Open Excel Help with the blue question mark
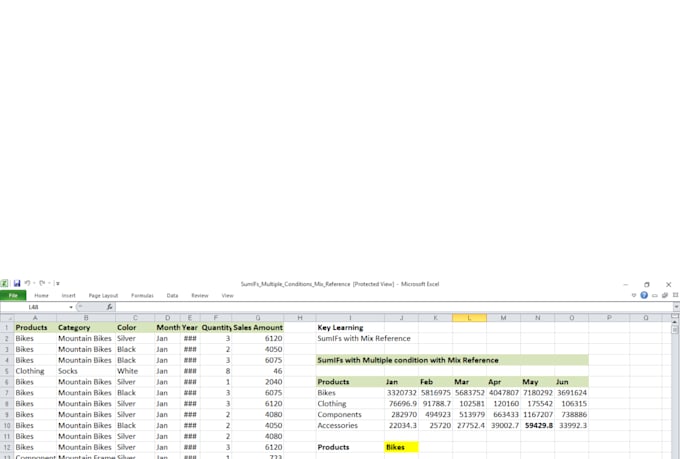Image resolution: width=680 pixels, height=459 pixels. (644, 295)
